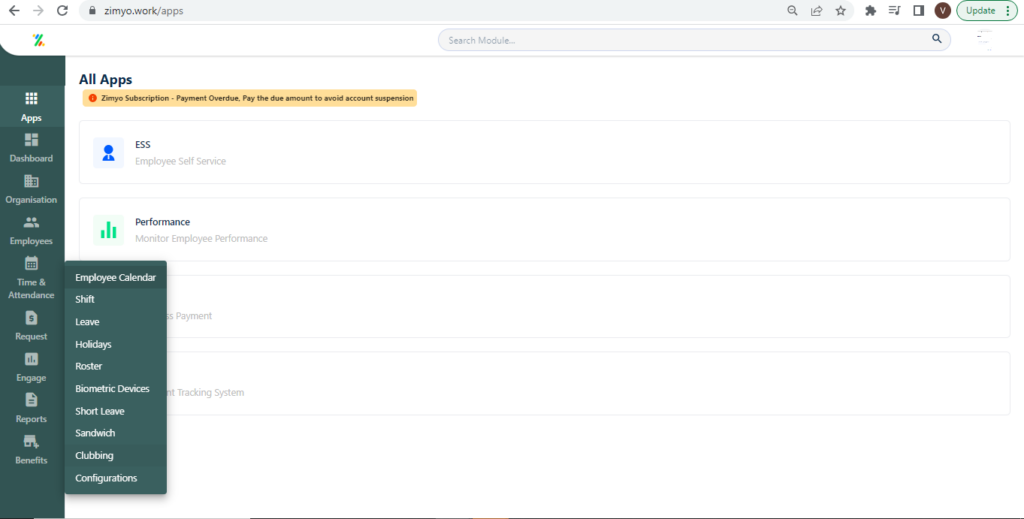Click the ESS person icon
Screen dimensions: 1024x519
point(108,153)
